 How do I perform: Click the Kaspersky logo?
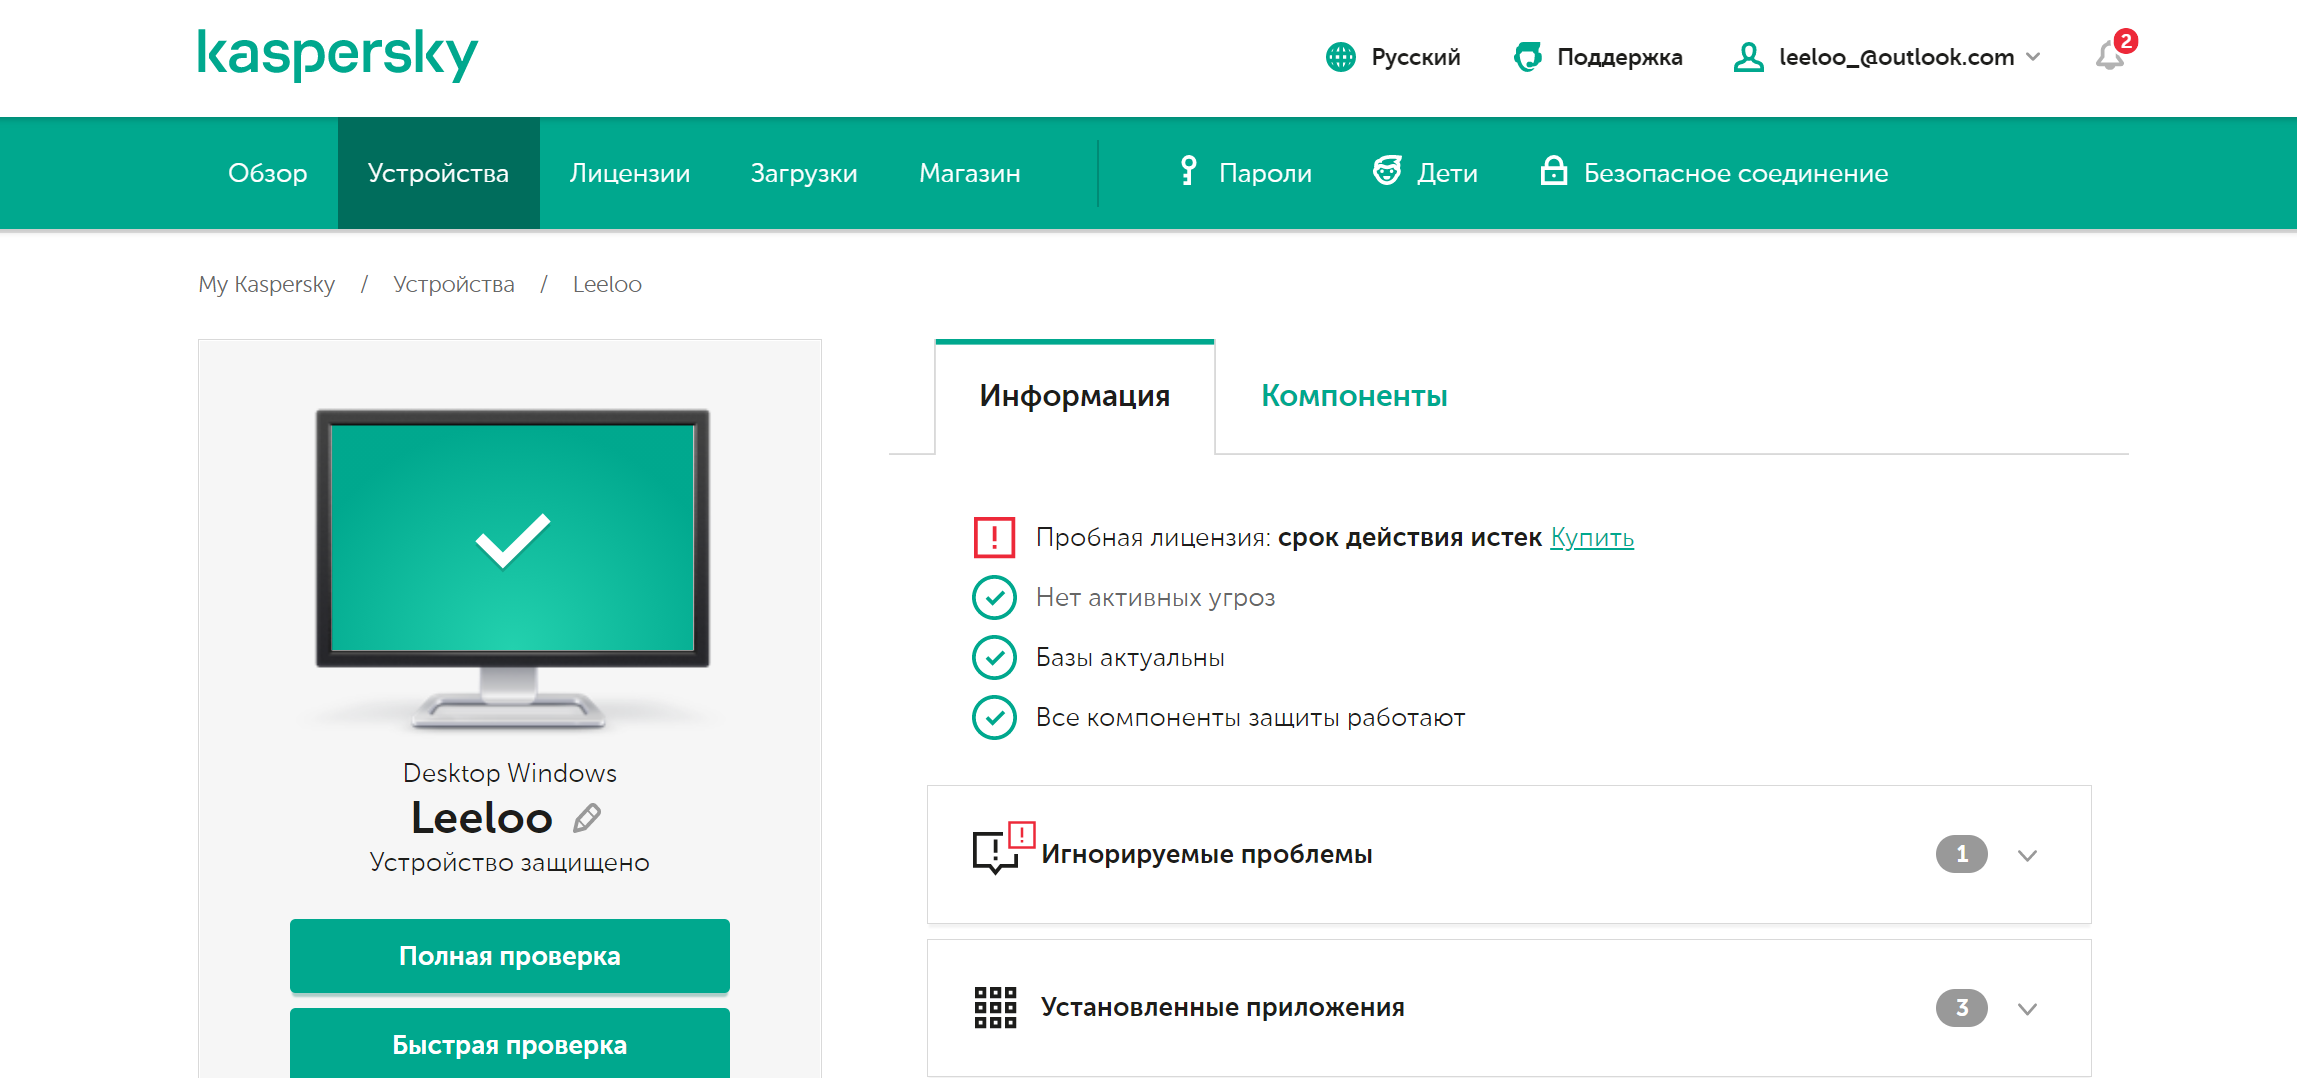(337, 55)
